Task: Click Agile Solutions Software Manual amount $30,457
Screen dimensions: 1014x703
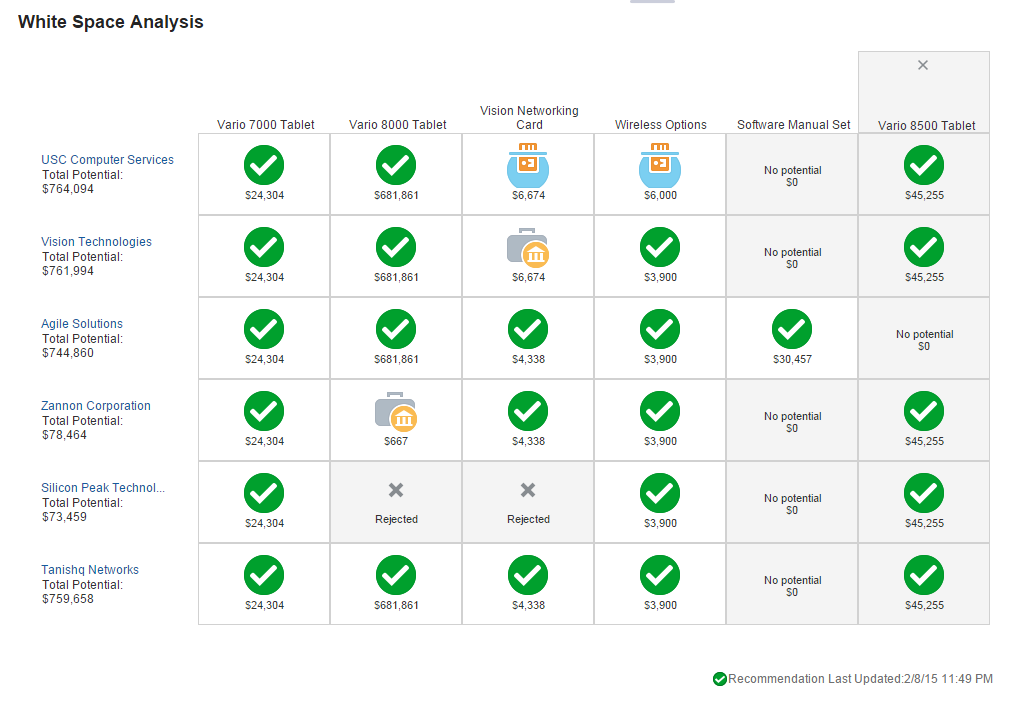Action: pos(792,360)
